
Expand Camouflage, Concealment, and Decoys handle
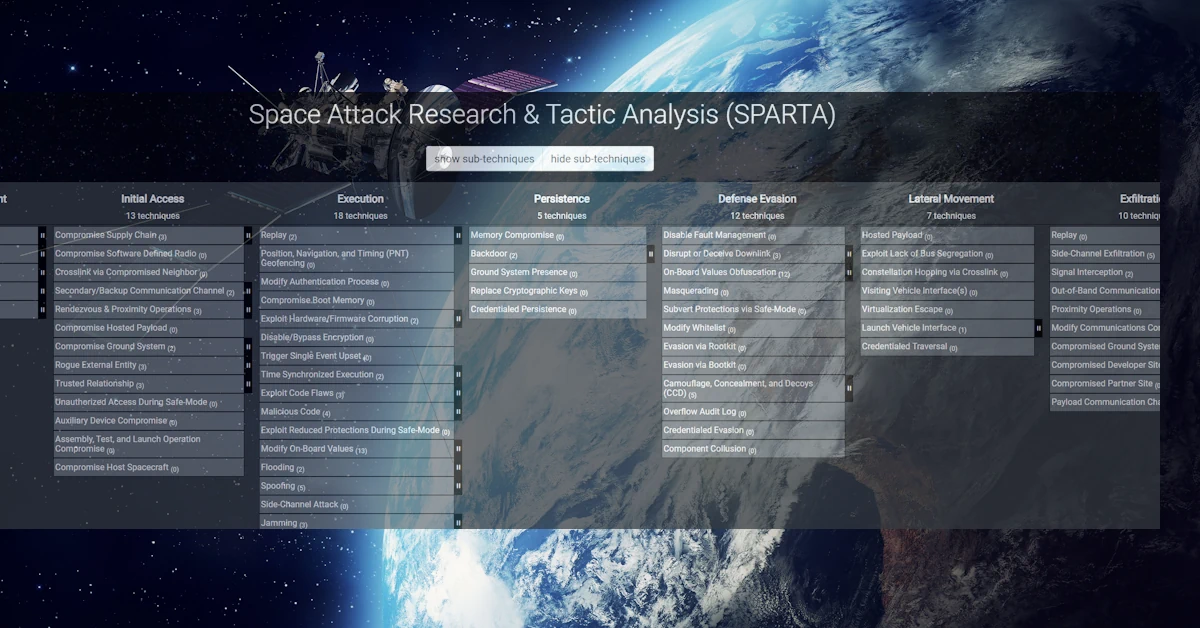pyautogui.click(x=849, y=388)
